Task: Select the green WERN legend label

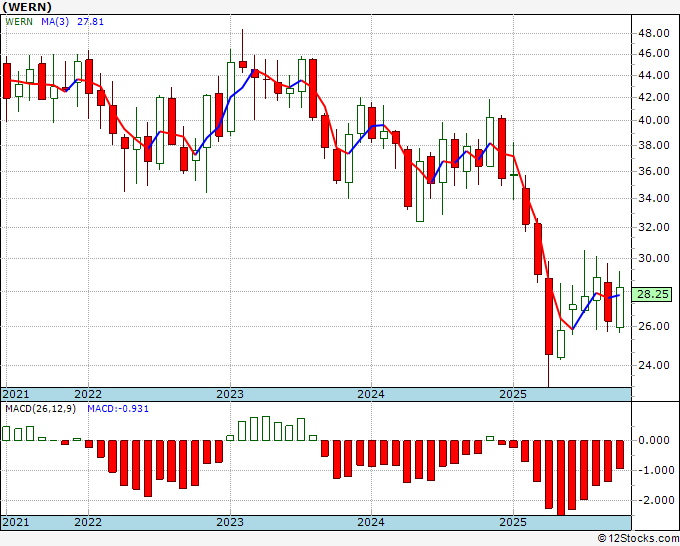Action: coord(19,22)
